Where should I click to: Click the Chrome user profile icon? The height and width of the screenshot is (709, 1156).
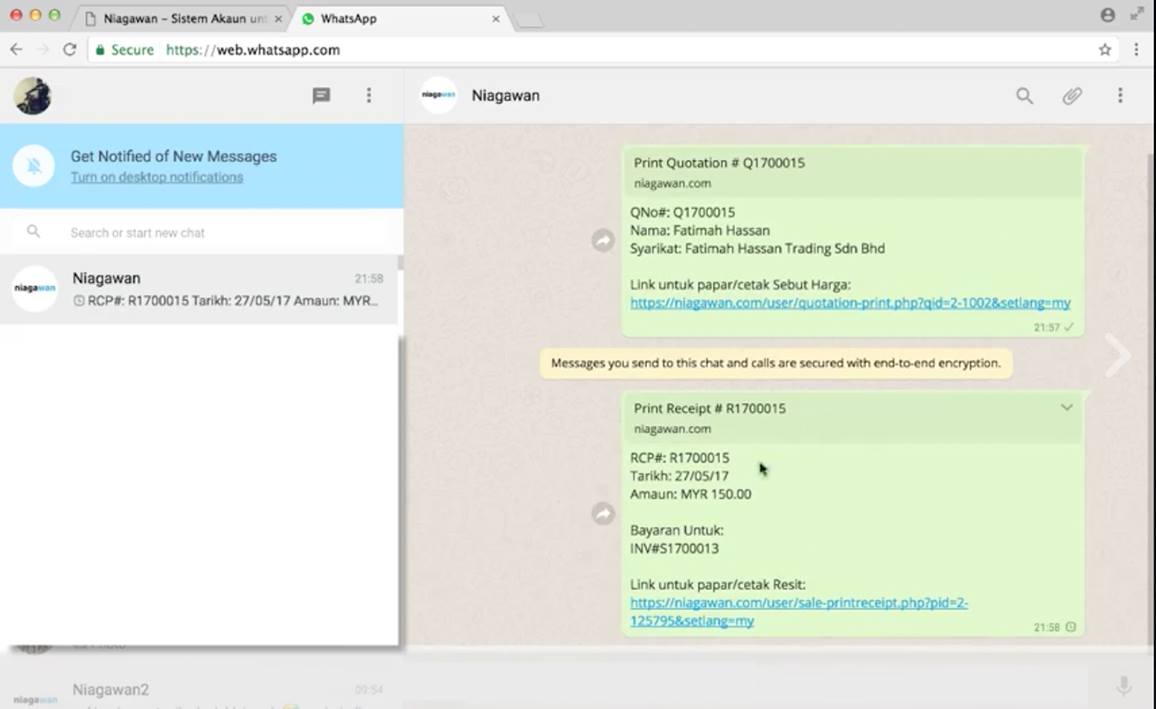tap(1107, 15)
